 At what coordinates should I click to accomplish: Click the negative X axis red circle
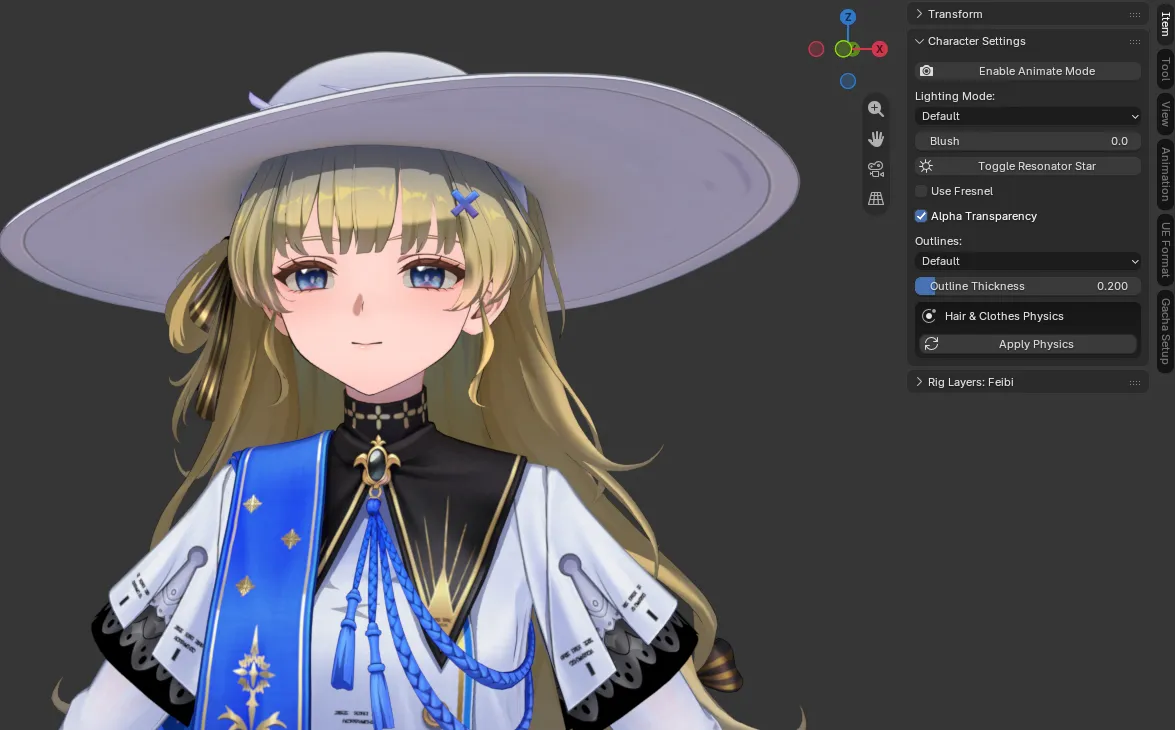pos(816,49)
